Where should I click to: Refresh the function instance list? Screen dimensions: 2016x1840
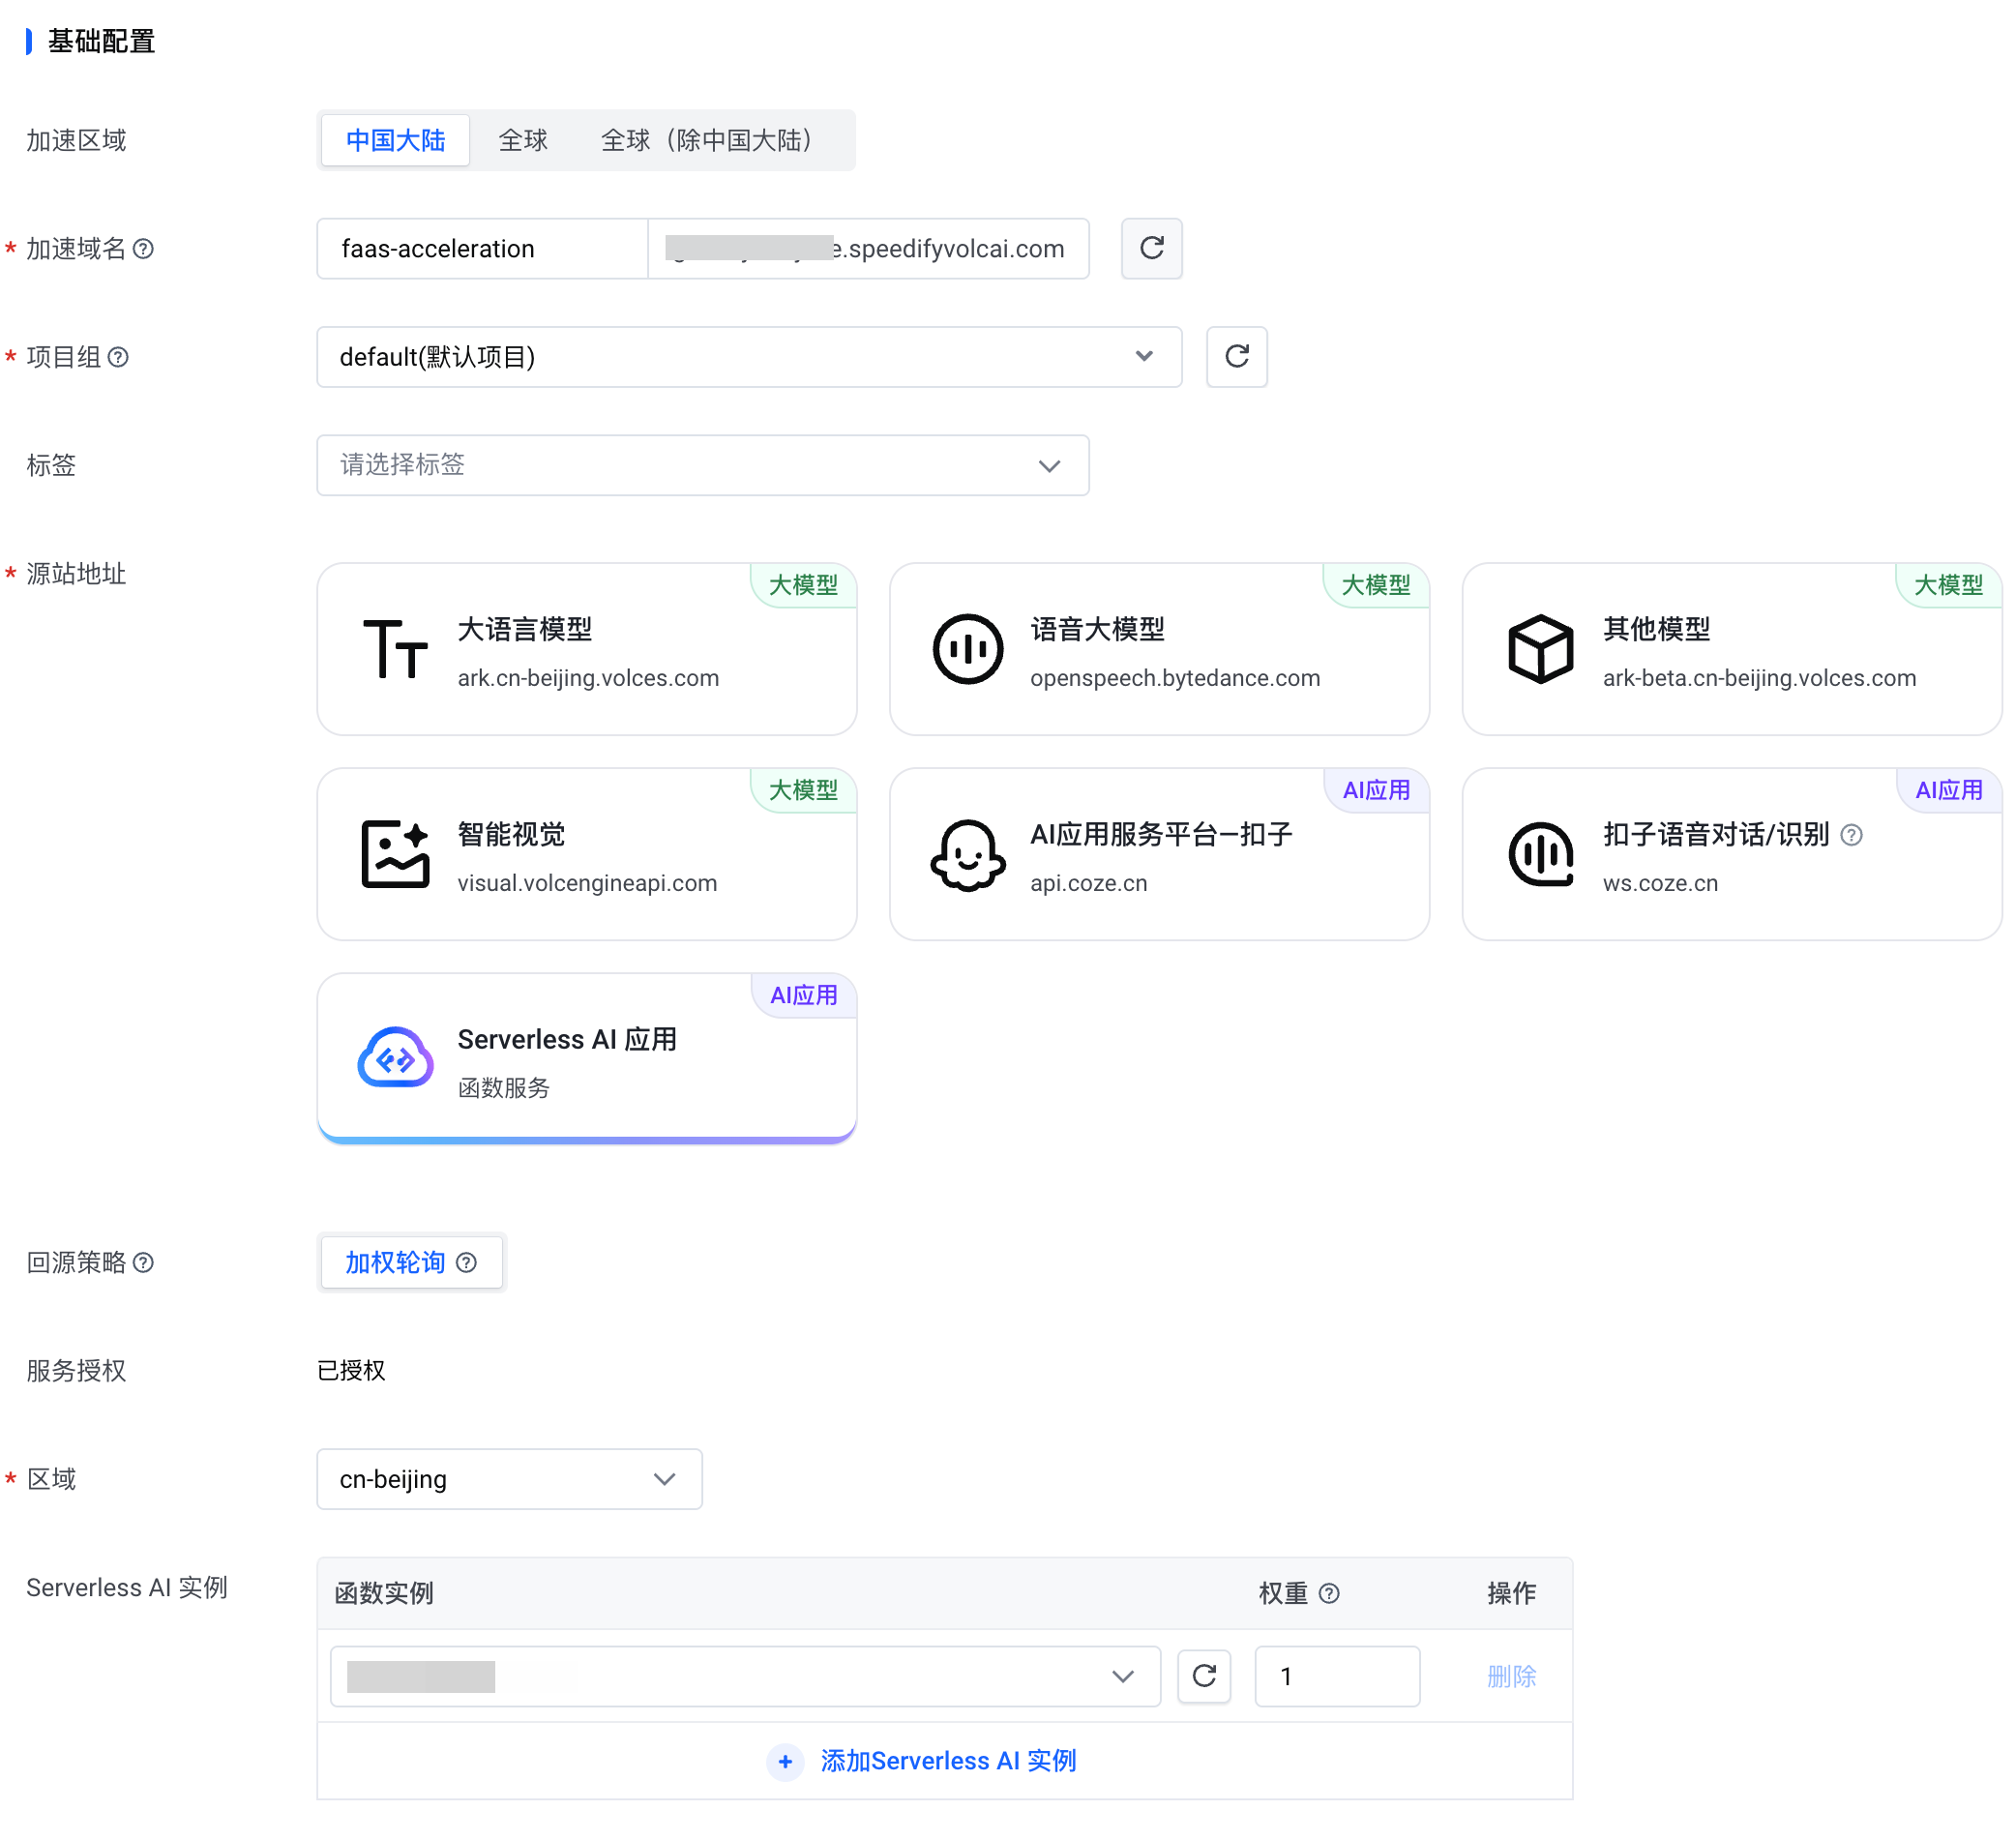pyautogui.click(x=1205, y=1677)
